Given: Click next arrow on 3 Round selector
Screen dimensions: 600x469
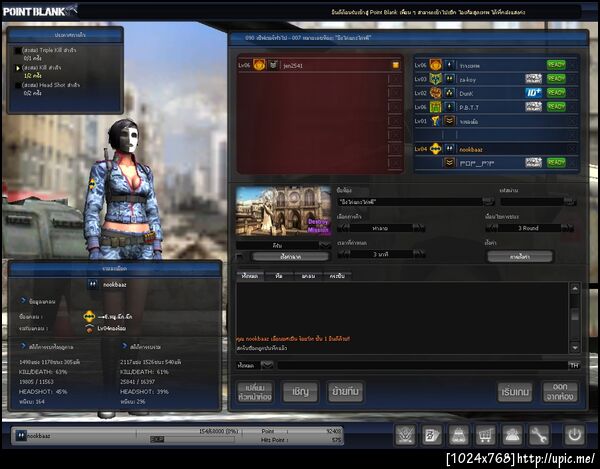Looking at the screenshot, I should pyautogui.click(x=568, y=228).
